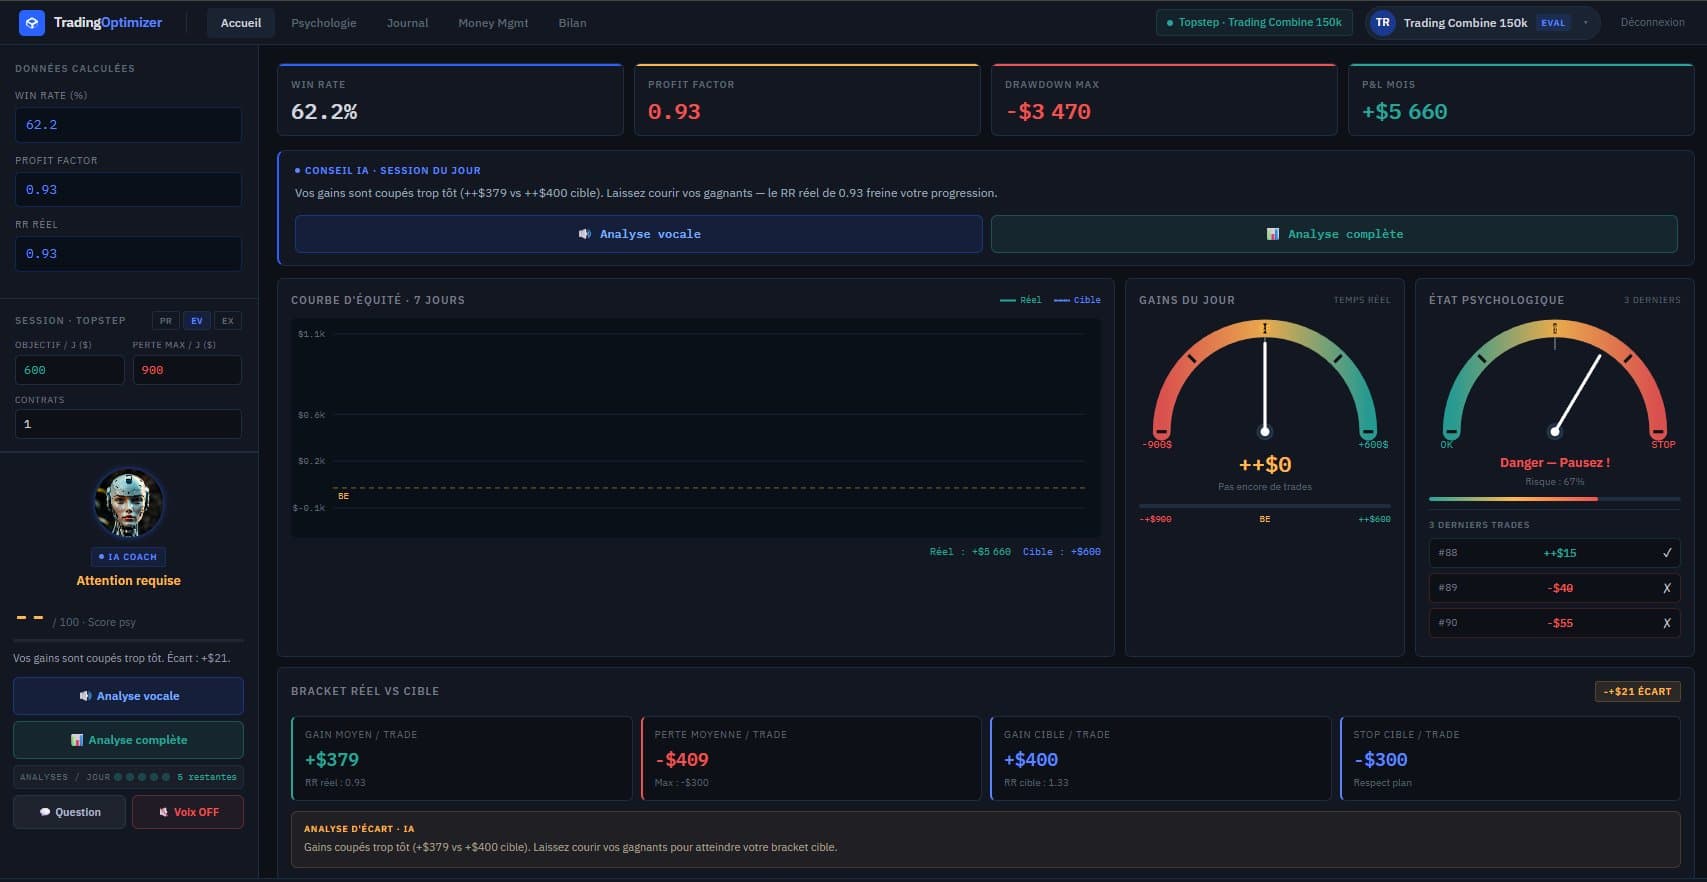This screenshot has height=882, width=1707.
Task: Click the muted speaker icon on Voix OFF
Action: tap(163, 812)
